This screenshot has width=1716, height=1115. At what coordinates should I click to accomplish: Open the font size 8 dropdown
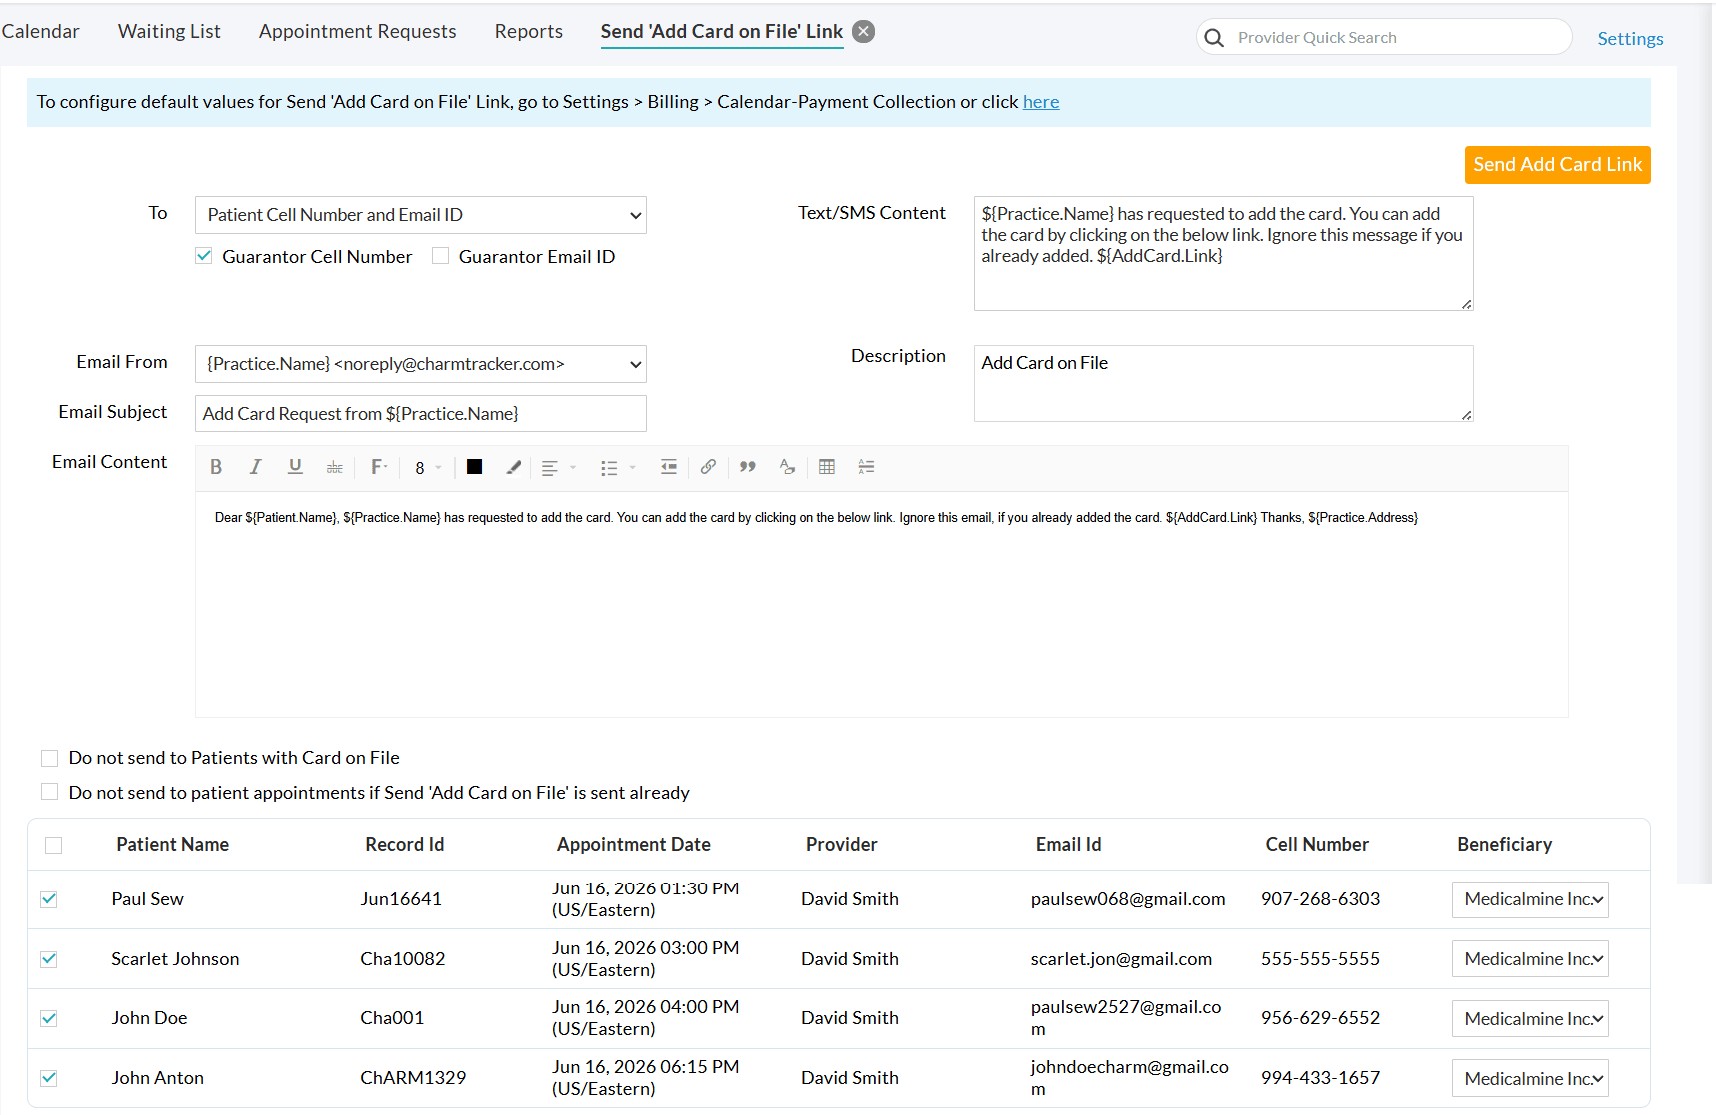(428, 468)
